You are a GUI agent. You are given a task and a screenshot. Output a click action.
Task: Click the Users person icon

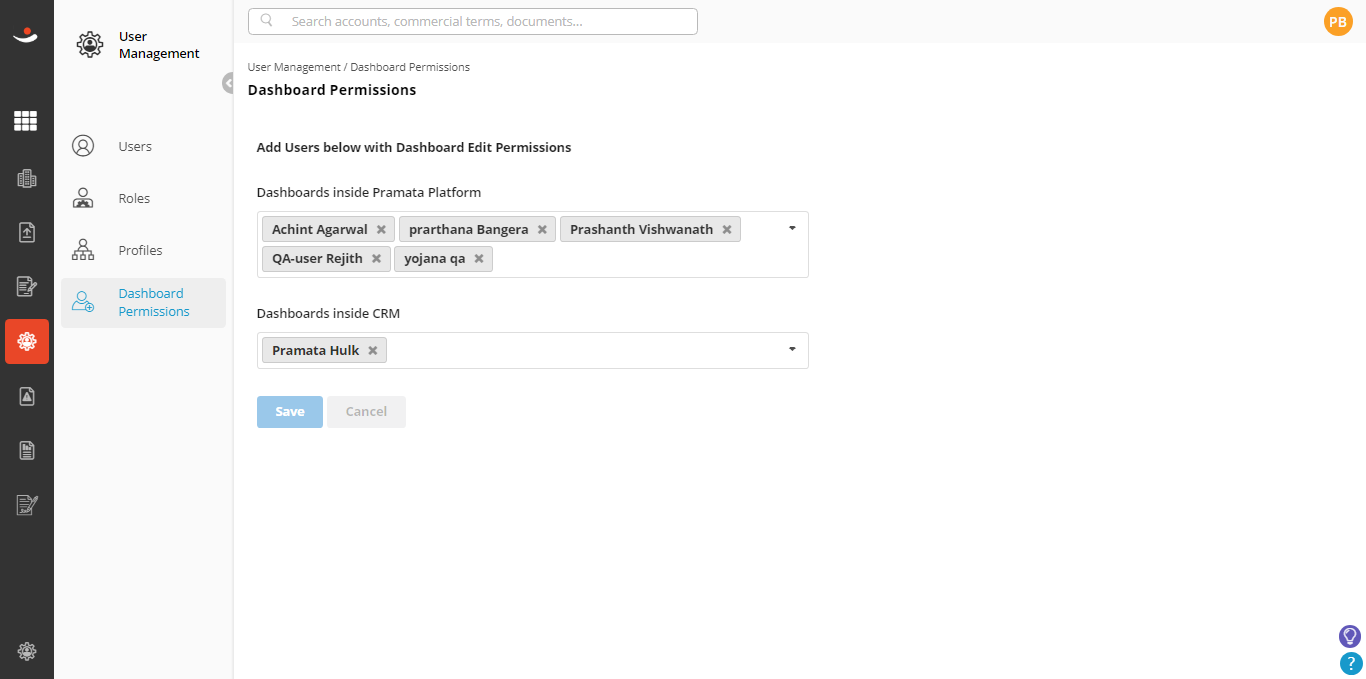tap(83, 146)
